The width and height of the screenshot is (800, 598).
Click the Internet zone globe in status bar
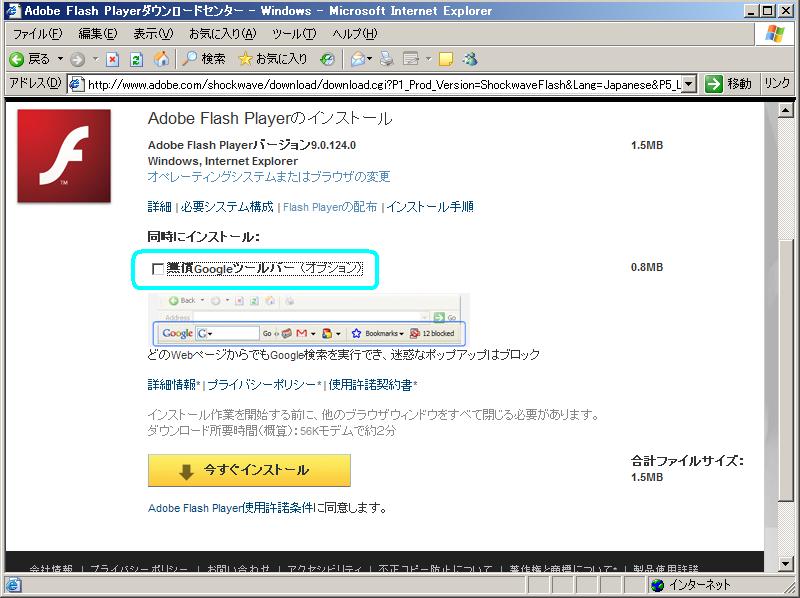coord(658,585)
